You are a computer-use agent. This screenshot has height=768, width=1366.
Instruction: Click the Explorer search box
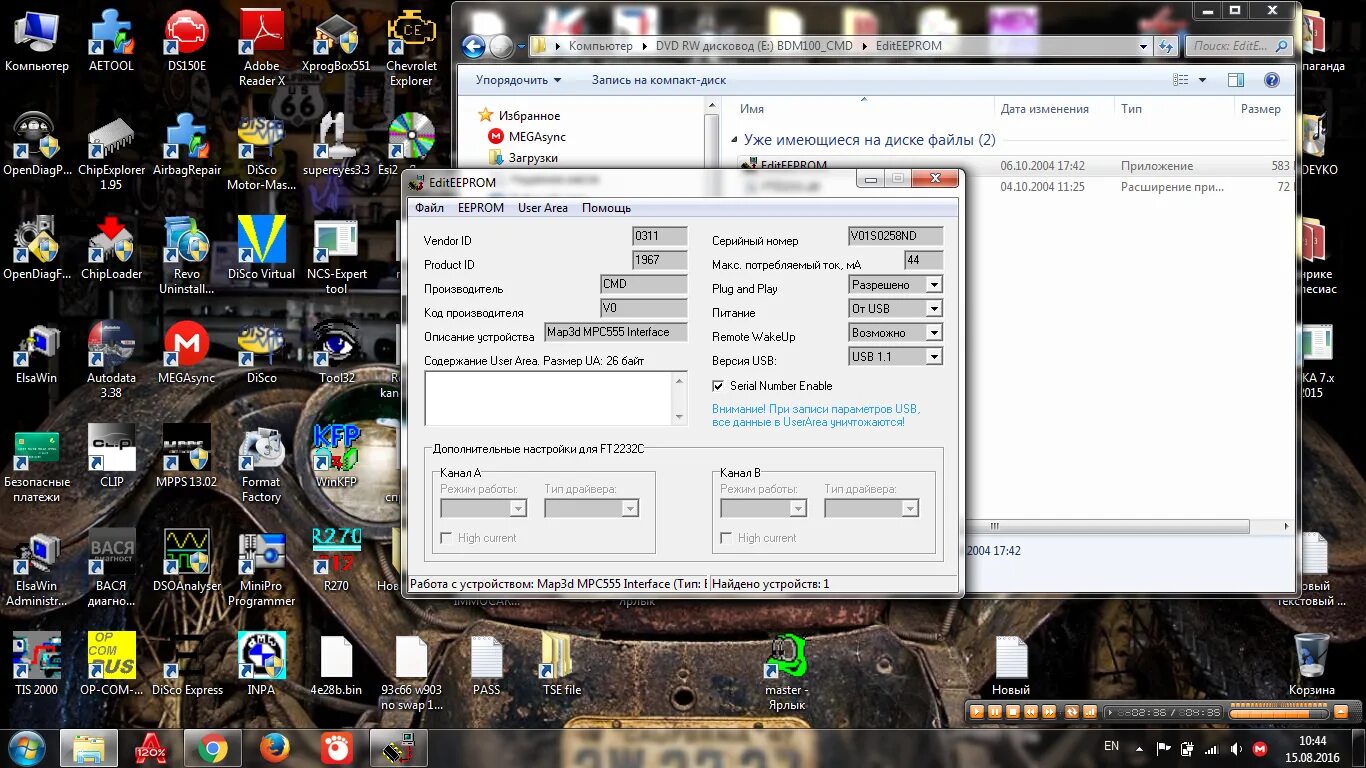(x=1238, y=46)
